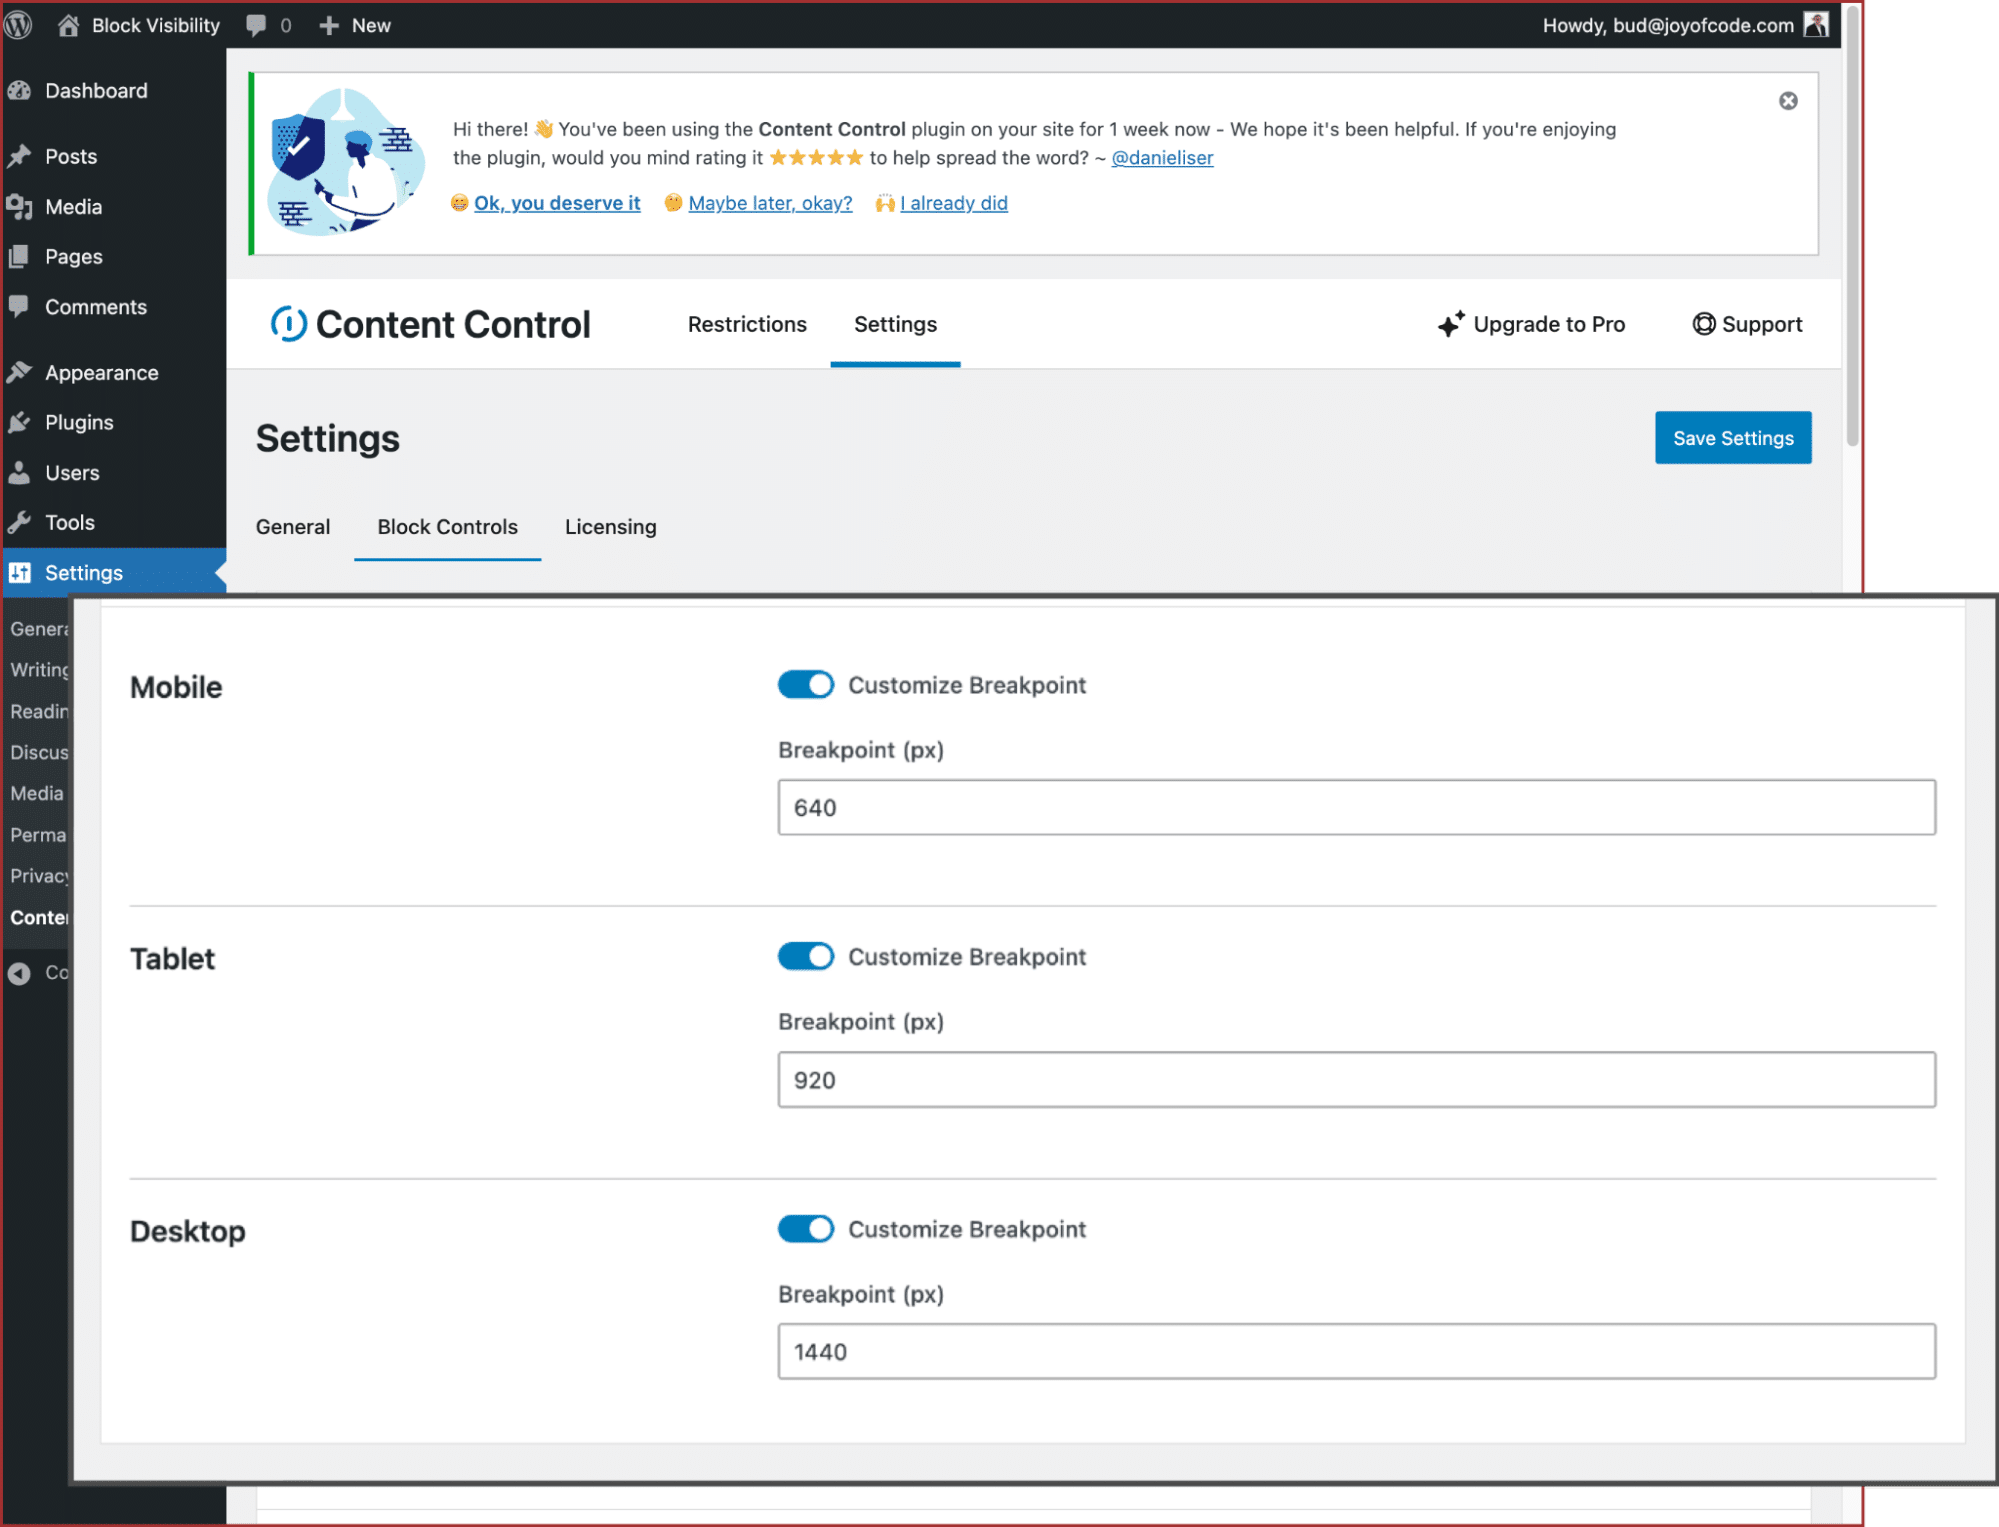Open the Block Visibility site home icon
1999x1527 pixels.
(x=68, y=25)
